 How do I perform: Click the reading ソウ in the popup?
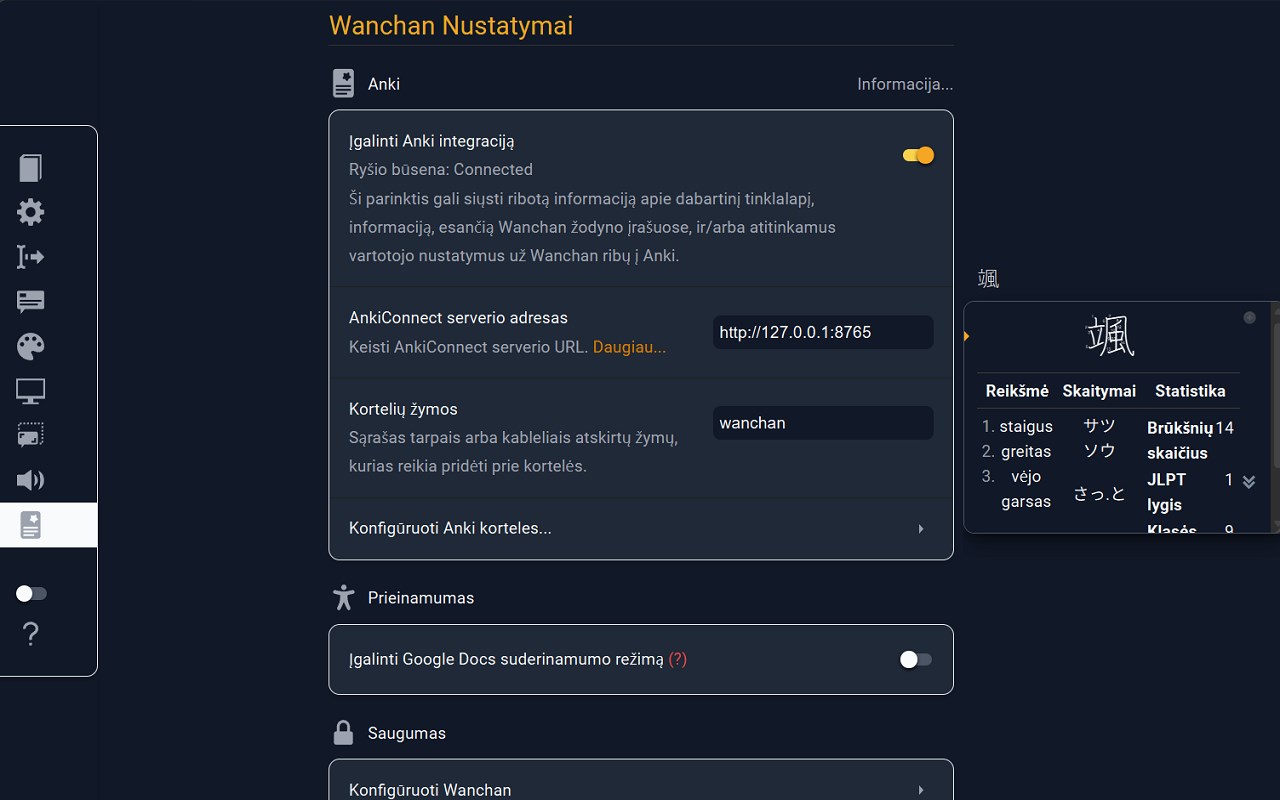click(1099, 451)
